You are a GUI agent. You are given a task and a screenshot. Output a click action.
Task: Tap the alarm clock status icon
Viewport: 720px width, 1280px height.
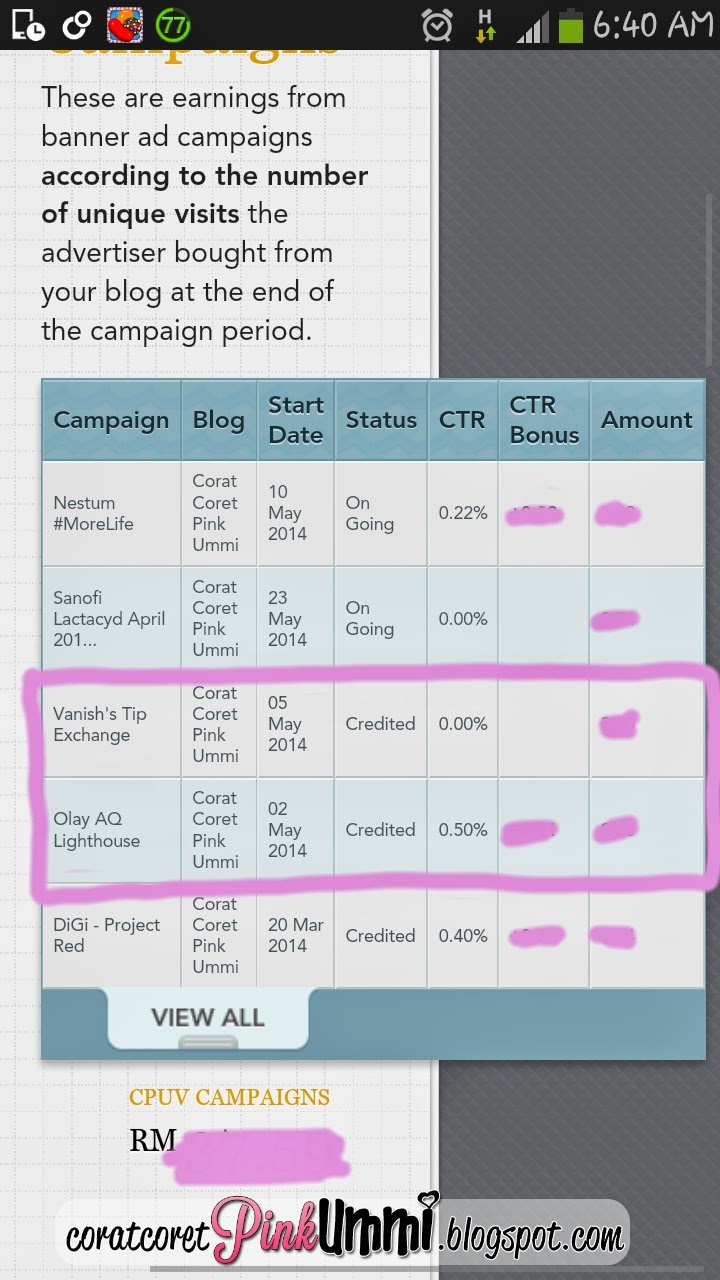(x=436, y=25)
